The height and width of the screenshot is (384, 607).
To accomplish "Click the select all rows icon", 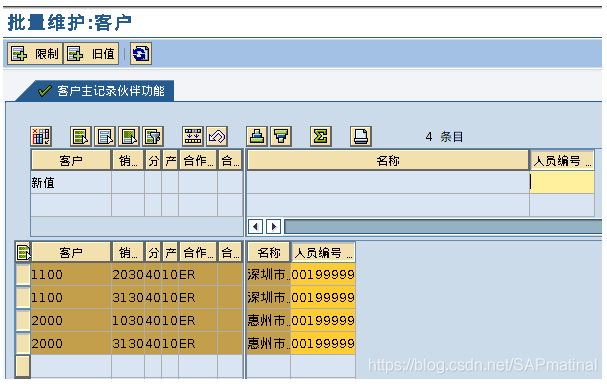I will (81, 136).
